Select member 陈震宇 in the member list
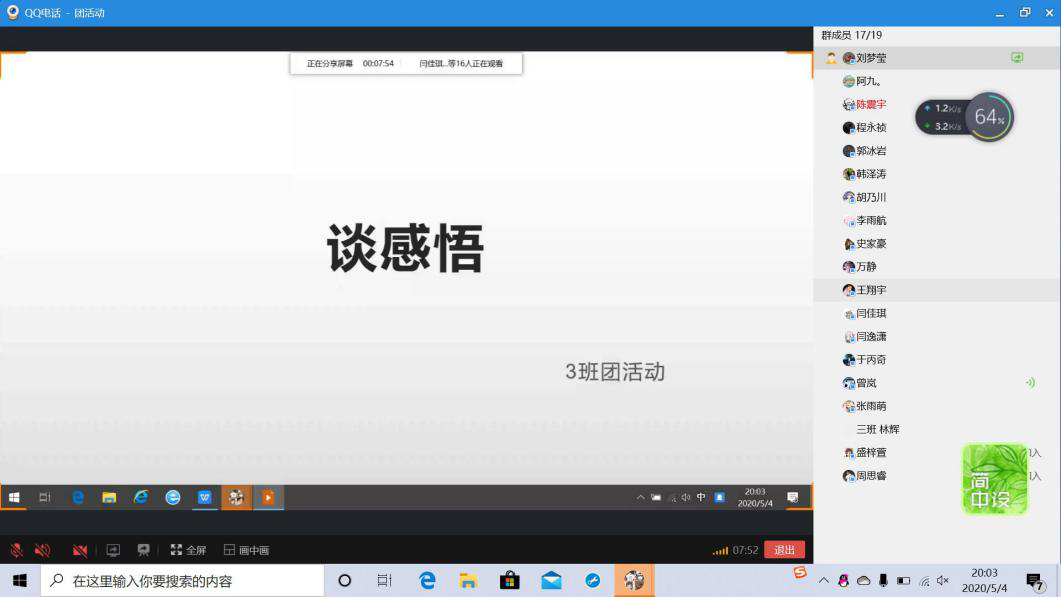Viewport: 1061px width, 597px height. (x=870, y=104)
